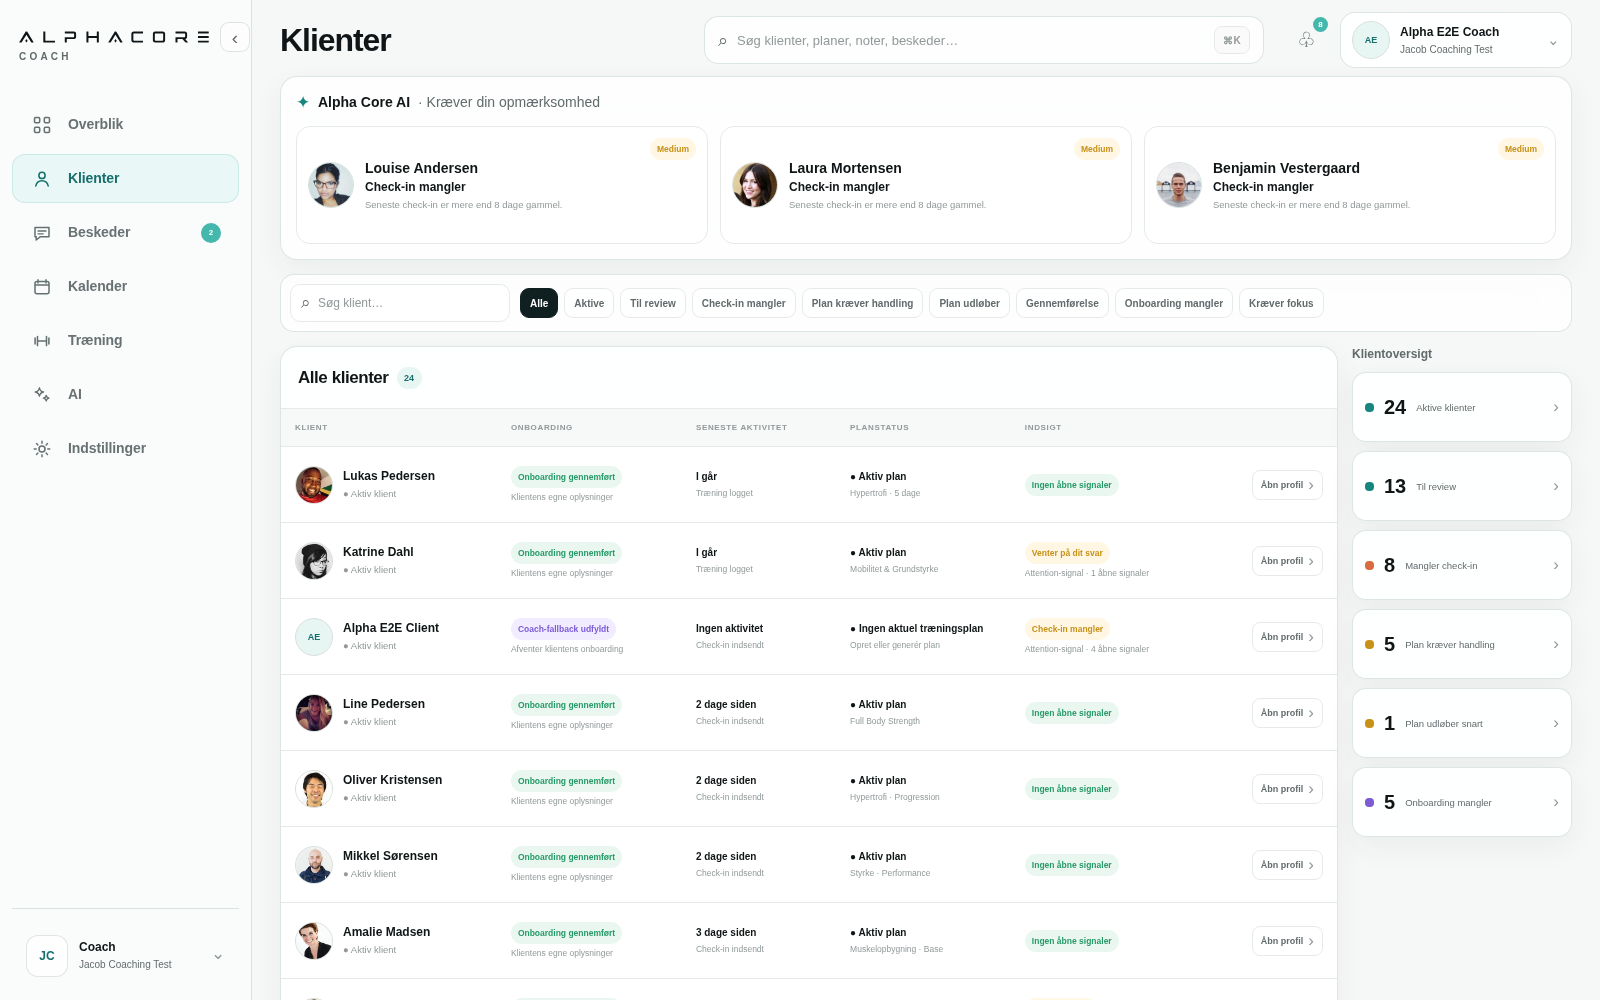The image size is (1600, 1000).
Task: Open profile for Katrine Dahl
Action: (1287, 561)
